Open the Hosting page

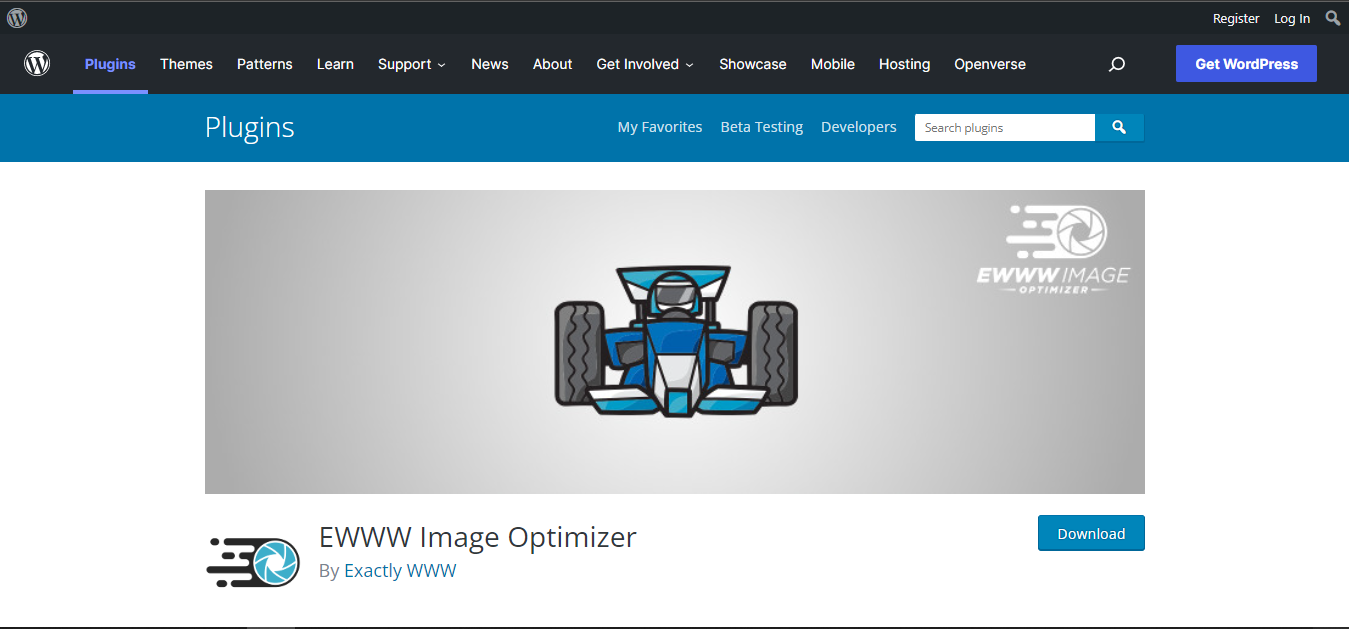[x=905, y=64]
